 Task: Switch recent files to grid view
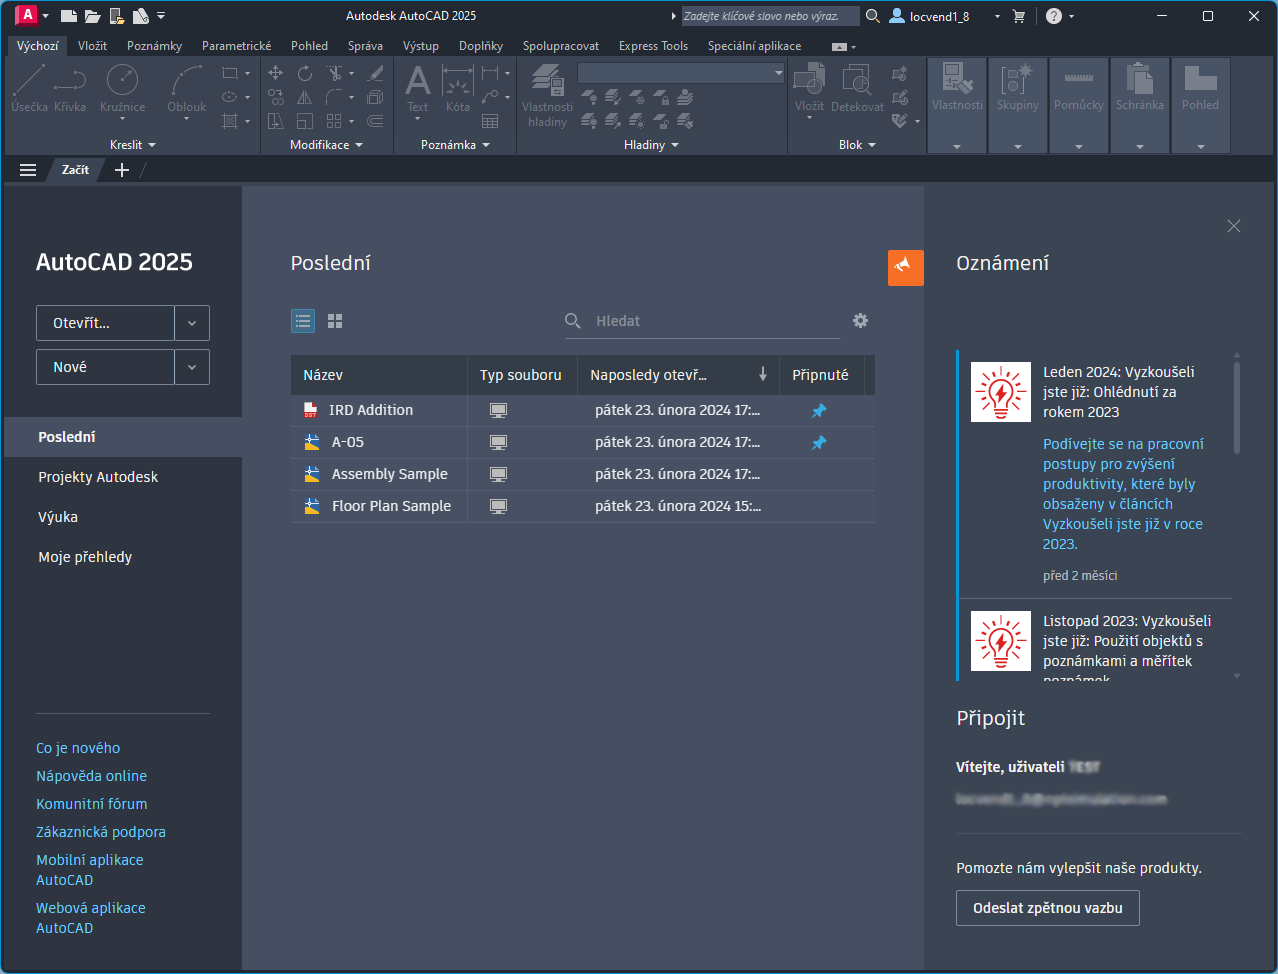tap(335, 321)
